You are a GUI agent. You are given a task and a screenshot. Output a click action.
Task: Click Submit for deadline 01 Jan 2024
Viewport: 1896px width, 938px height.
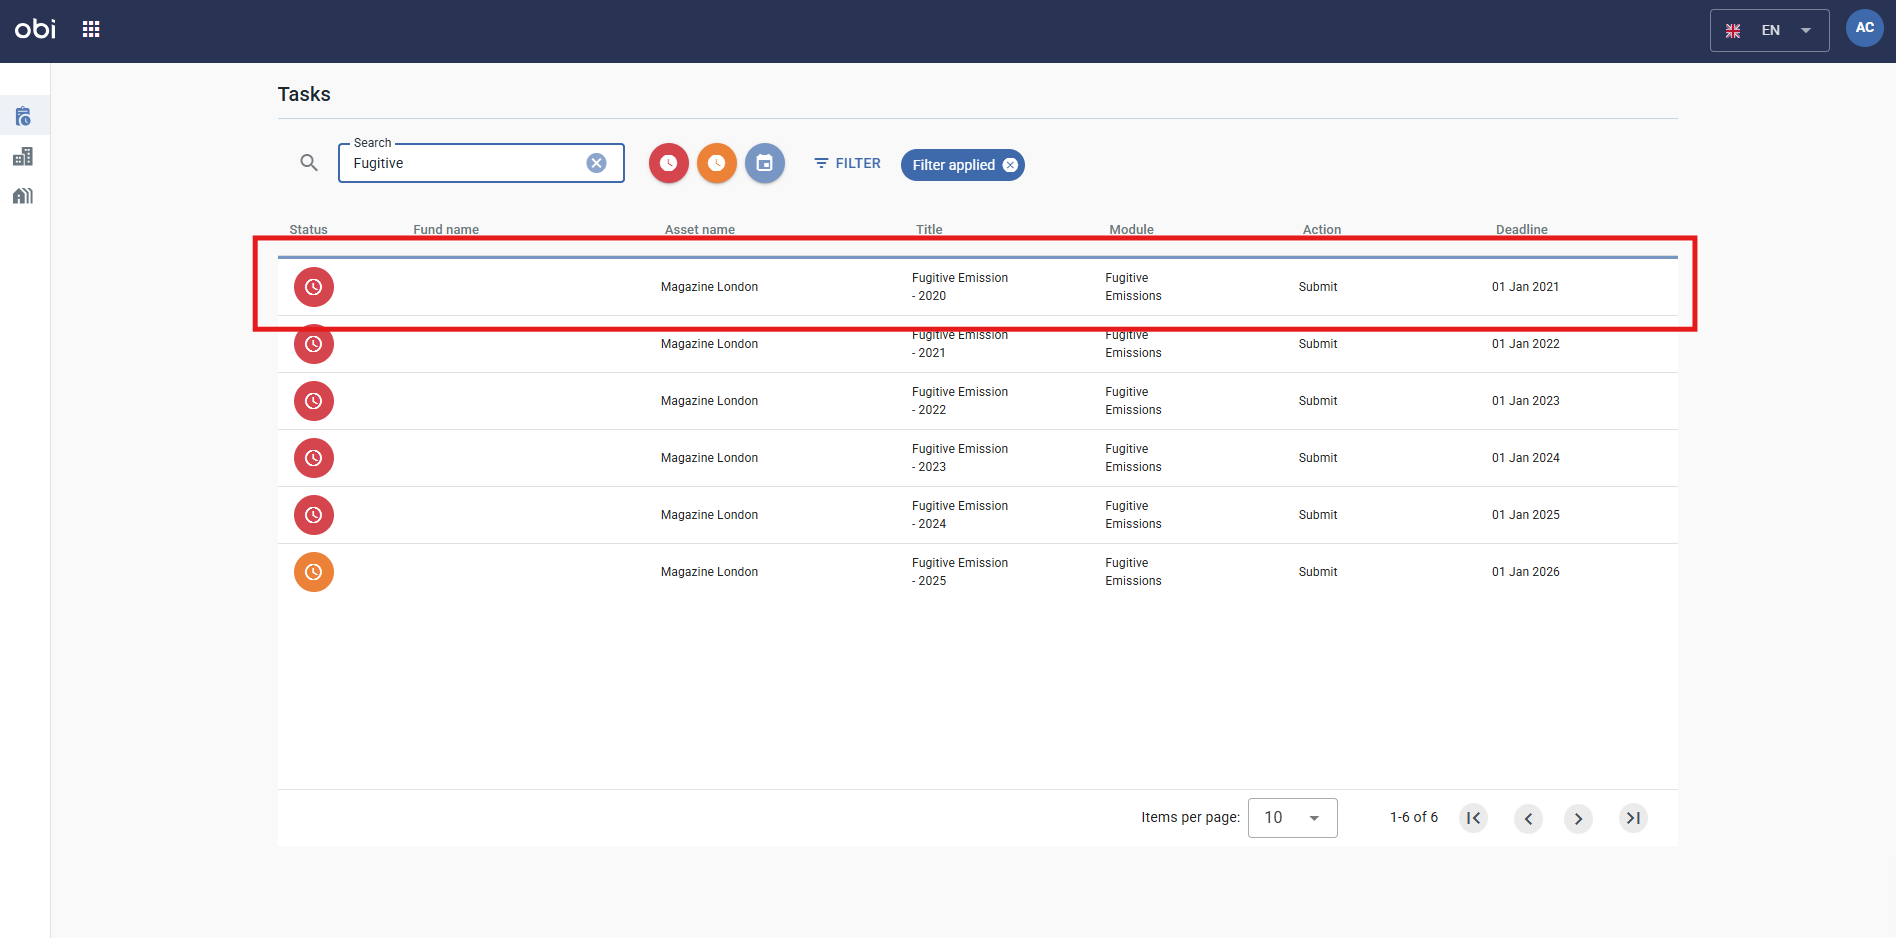(x=1318, y=458)
